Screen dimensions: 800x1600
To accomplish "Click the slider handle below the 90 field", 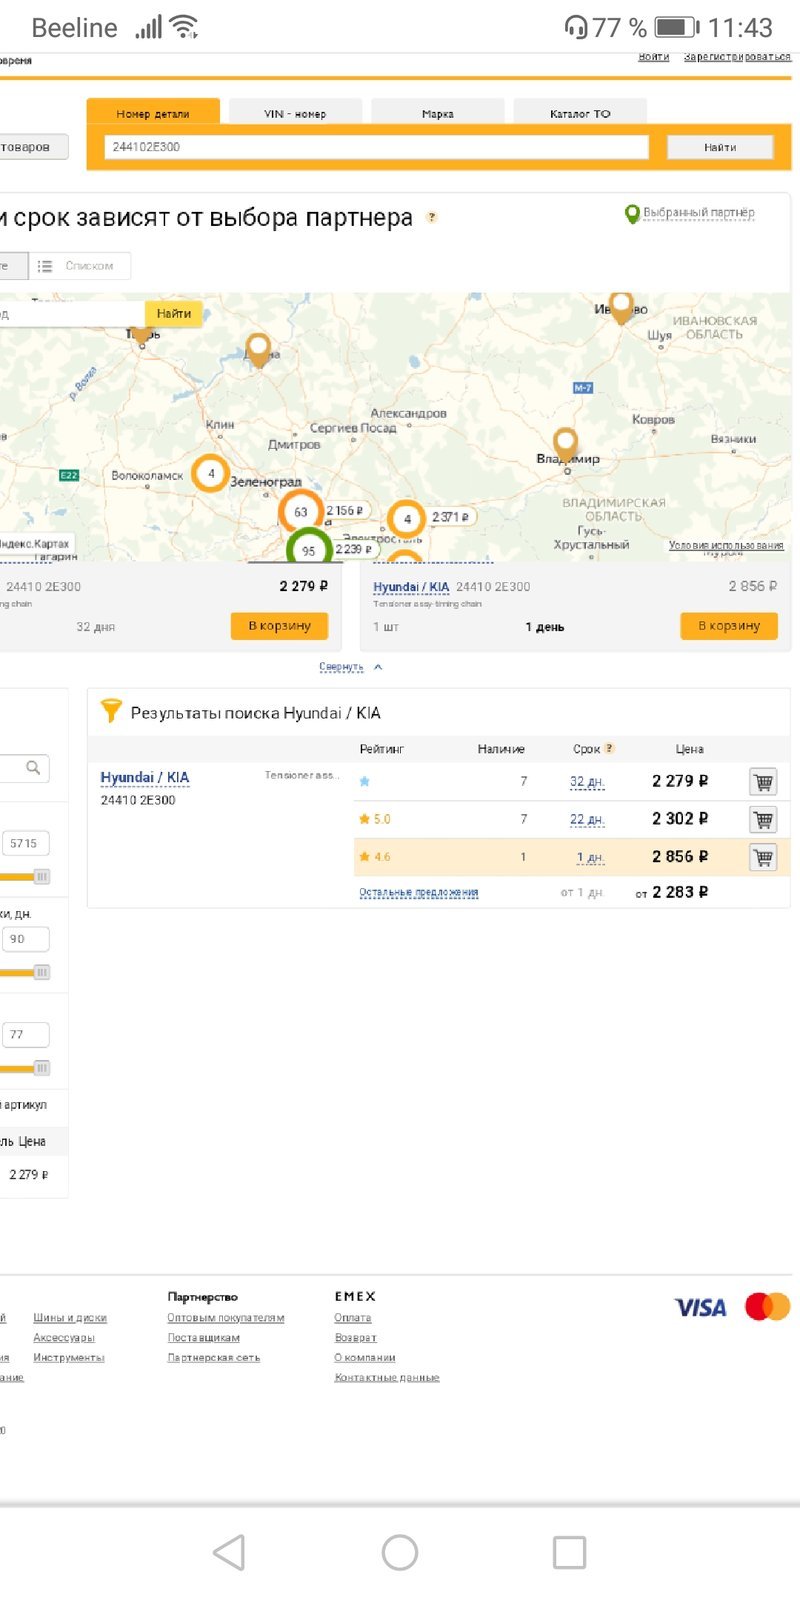I will tap(42, 972).
